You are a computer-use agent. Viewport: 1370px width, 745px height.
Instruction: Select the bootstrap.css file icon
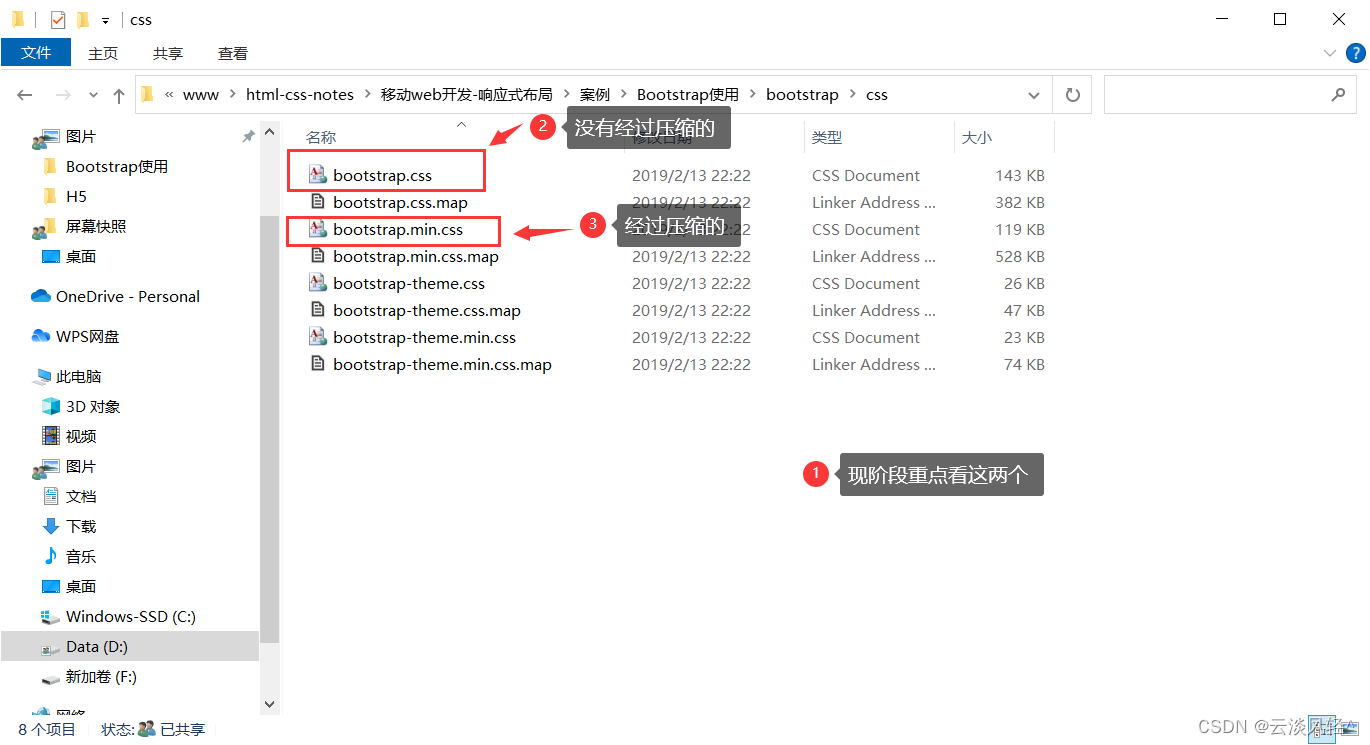[317, 175]
